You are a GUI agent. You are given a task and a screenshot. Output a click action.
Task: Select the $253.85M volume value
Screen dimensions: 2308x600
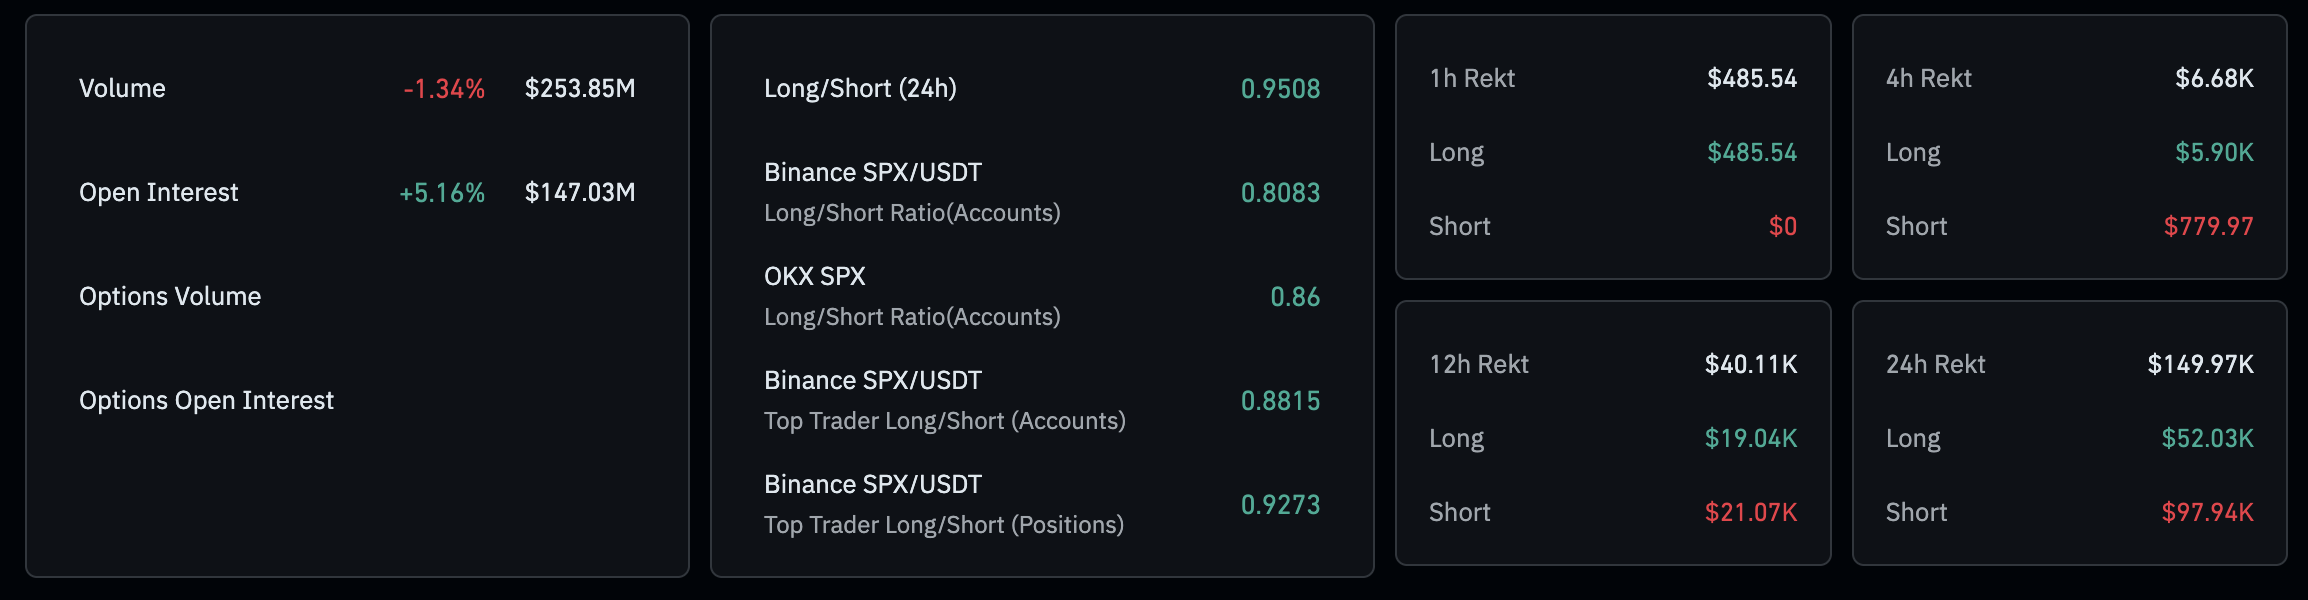580,88
